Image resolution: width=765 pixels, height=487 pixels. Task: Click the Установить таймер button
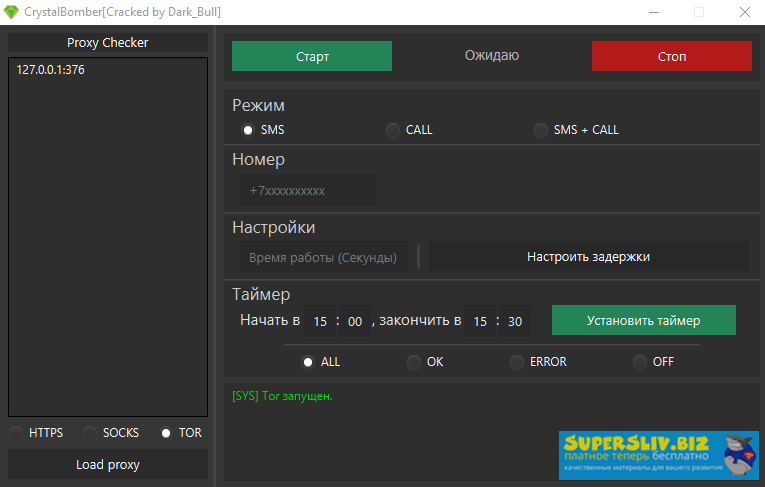643,321
